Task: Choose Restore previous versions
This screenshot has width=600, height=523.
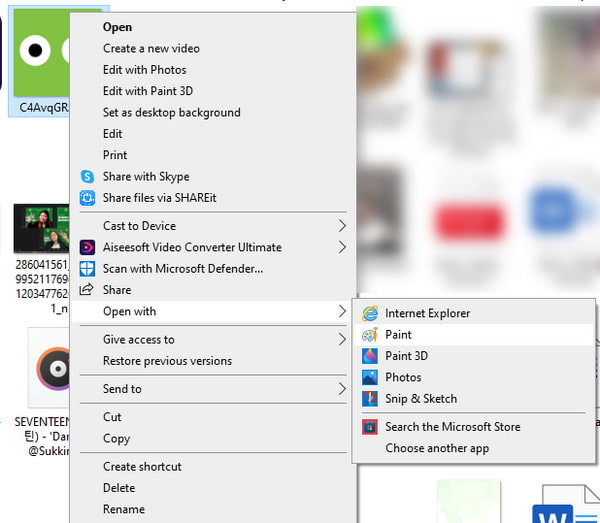Action: tap(214, 361)
